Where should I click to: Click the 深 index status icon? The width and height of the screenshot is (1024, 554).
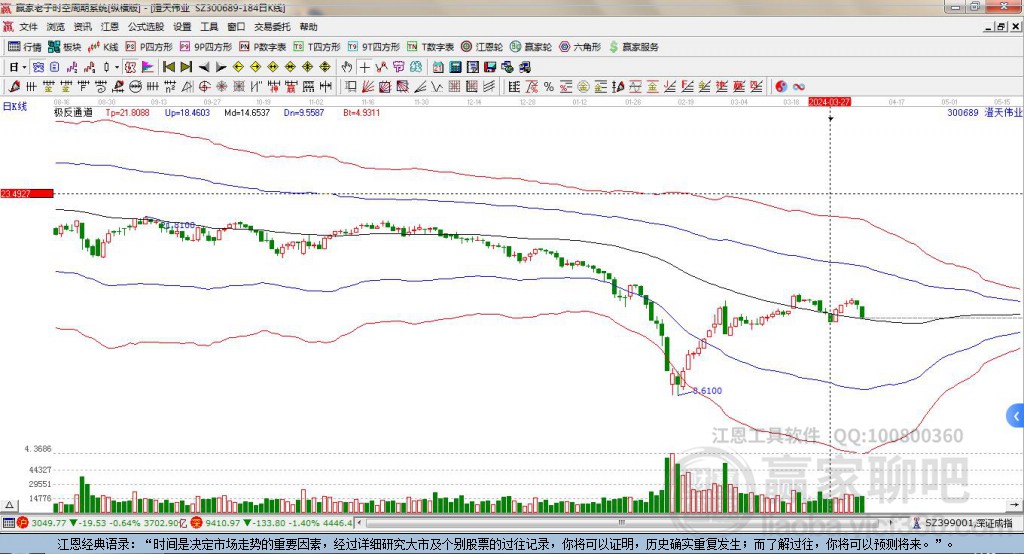[197, 523]
